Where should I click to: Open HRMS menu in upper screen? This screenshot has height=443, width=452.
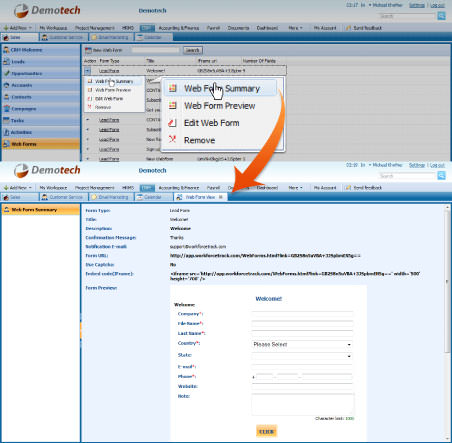(x=128, y=28)
